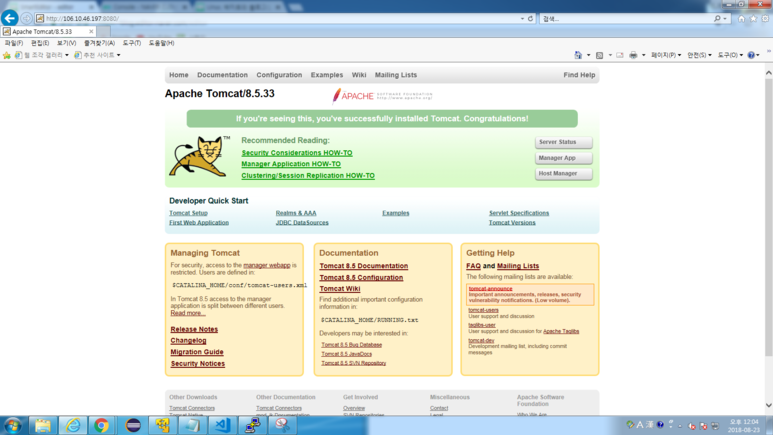Click the blue Help question mark icon
This screenshot has width=773, height=435.
click(x=751, y=55)
